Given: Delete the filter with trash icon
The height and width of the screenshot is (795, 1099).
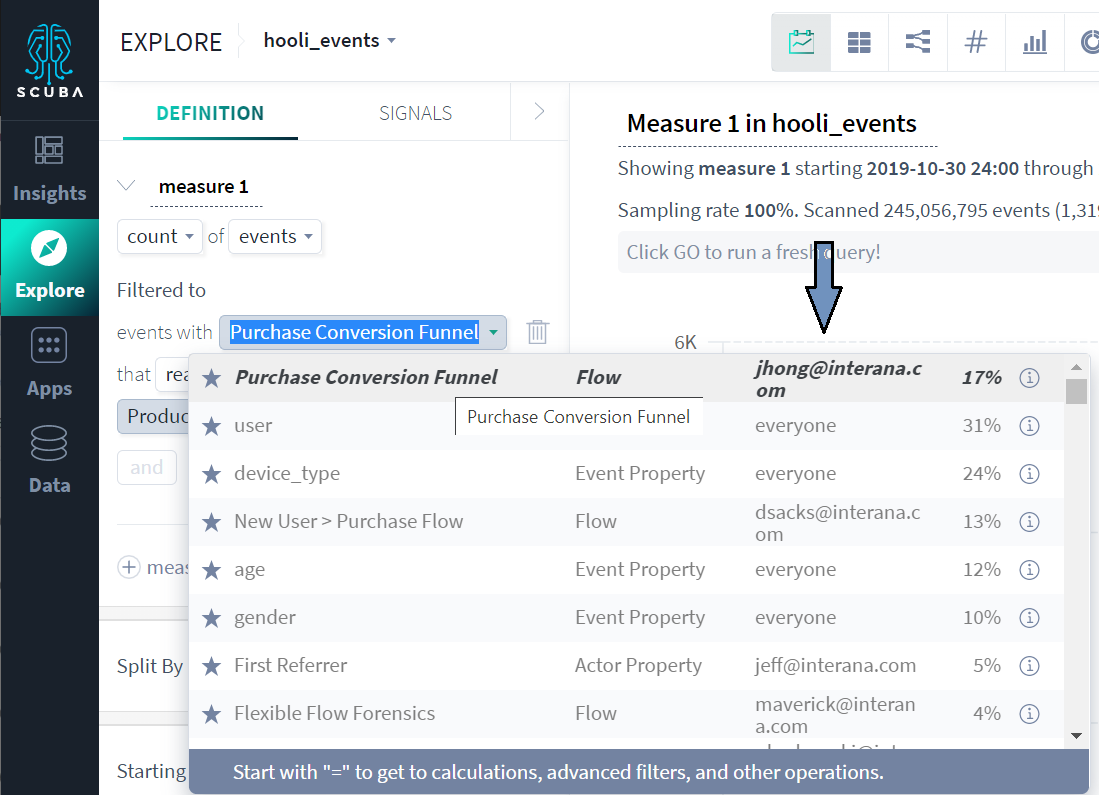Looking at the screenshot, I should 538,332.
